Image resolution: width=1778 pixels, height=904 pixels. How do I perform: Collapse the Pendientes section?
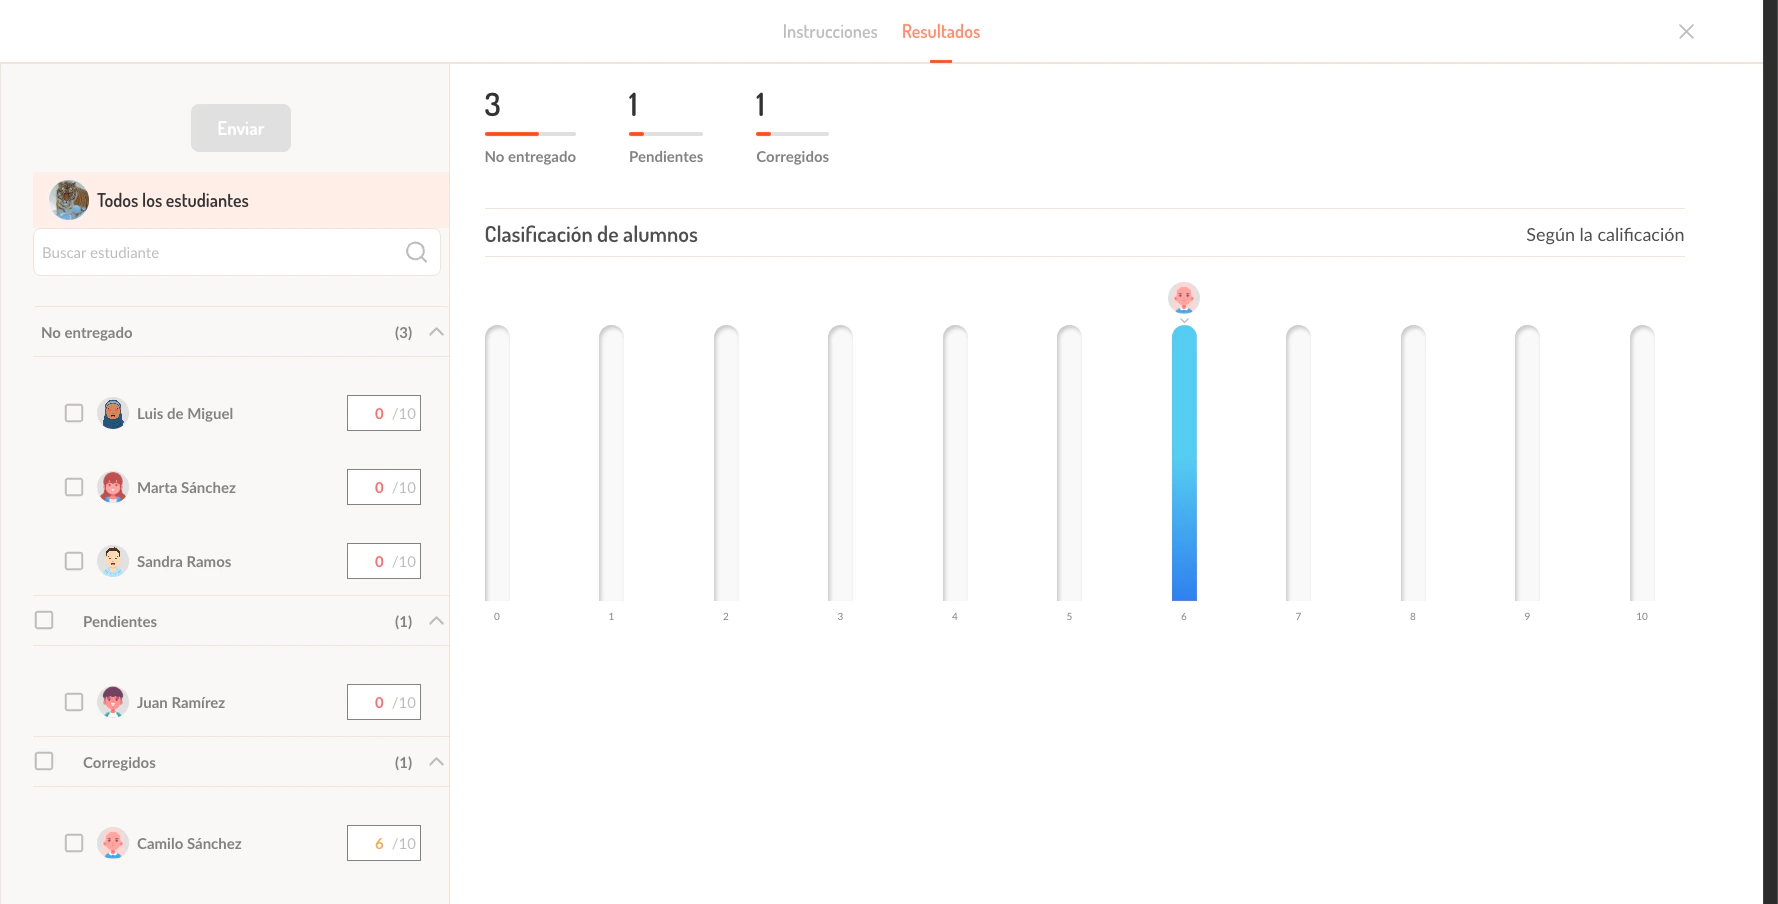[435, 620]
